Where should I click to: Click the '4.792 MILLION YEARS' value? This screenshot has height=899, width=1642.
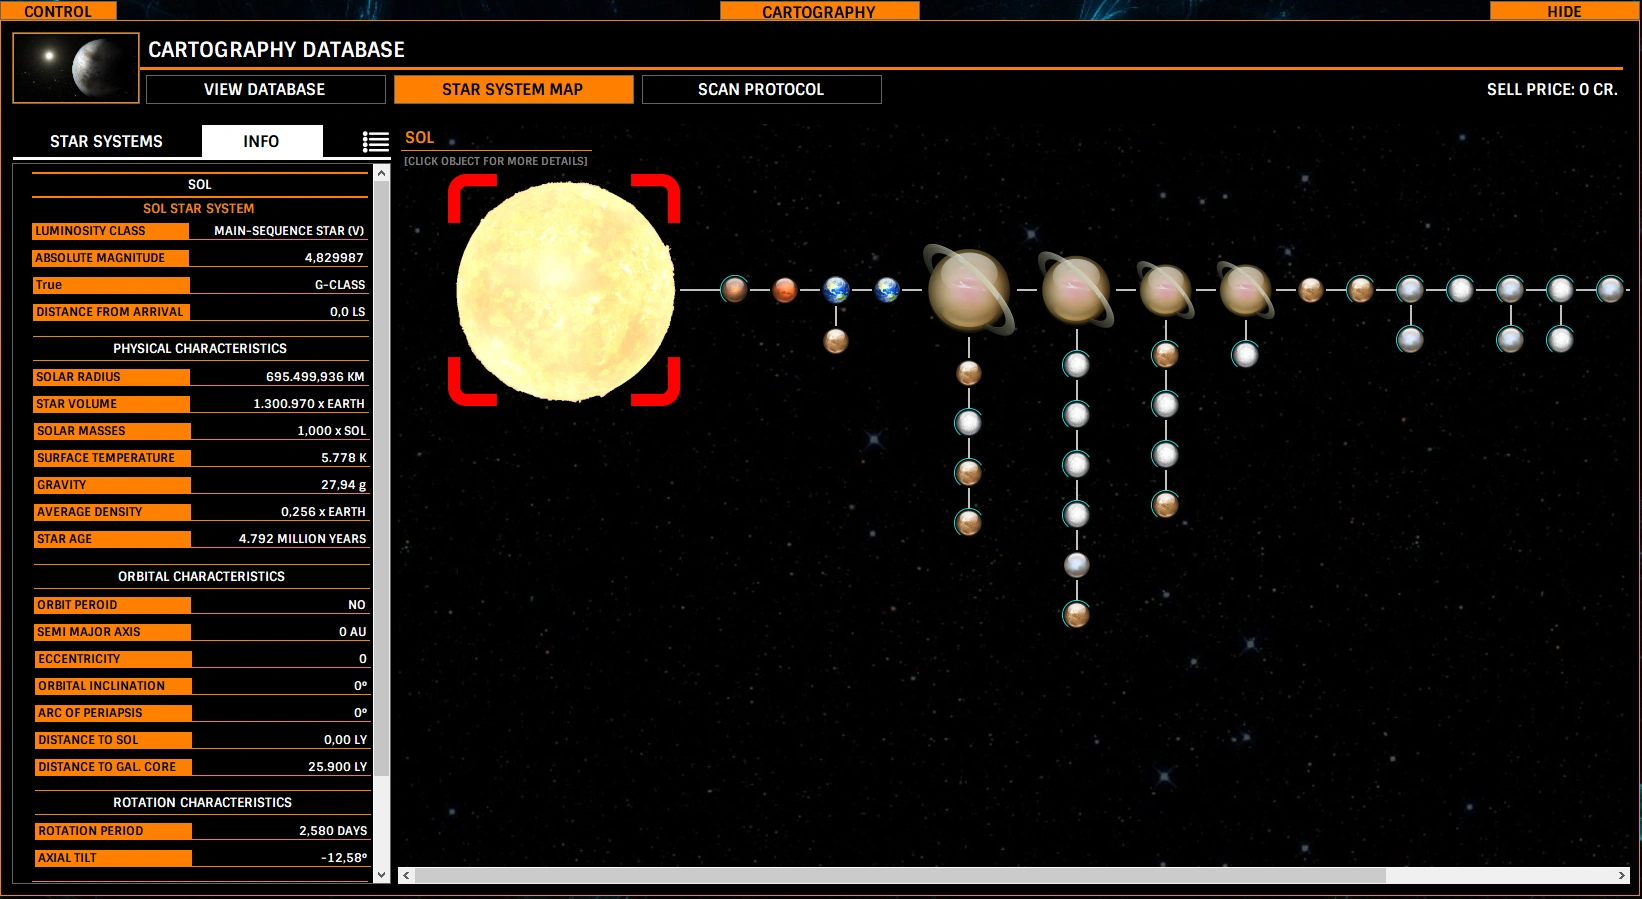[x=303, y=539]
